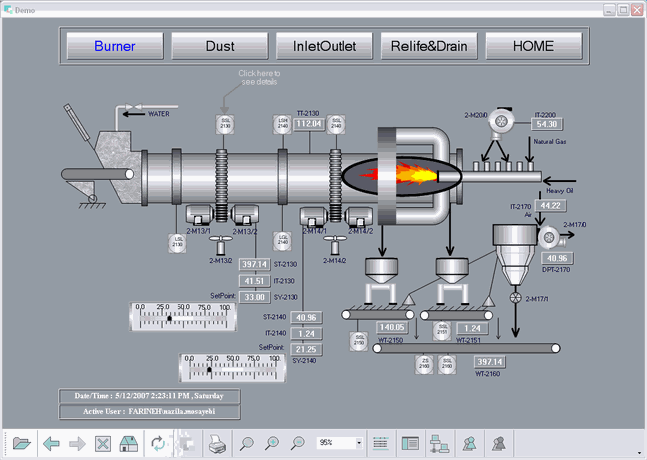Click 'Click here to see details' text
This screenshot has height=460, width=647.
(259, 78)
